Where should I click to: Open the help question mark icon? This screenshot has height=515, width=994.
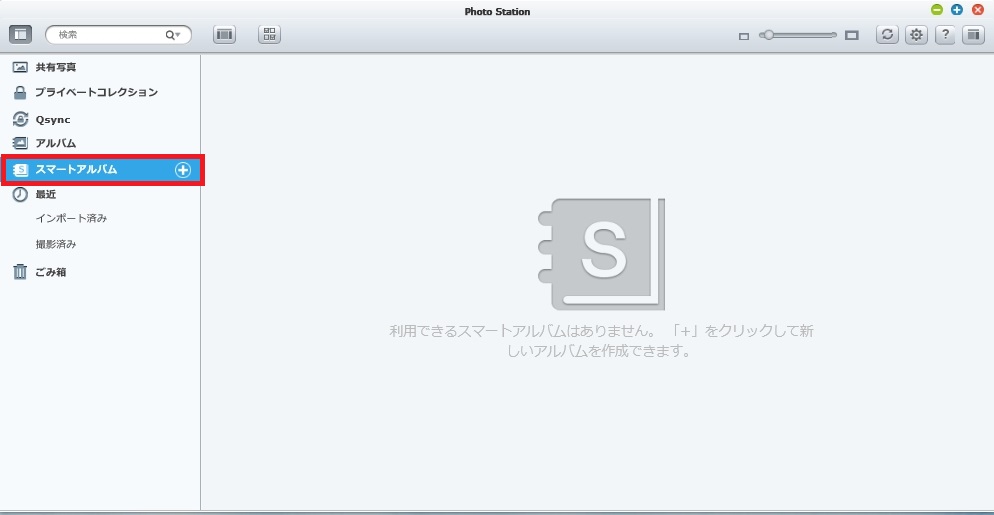(945, 35)
